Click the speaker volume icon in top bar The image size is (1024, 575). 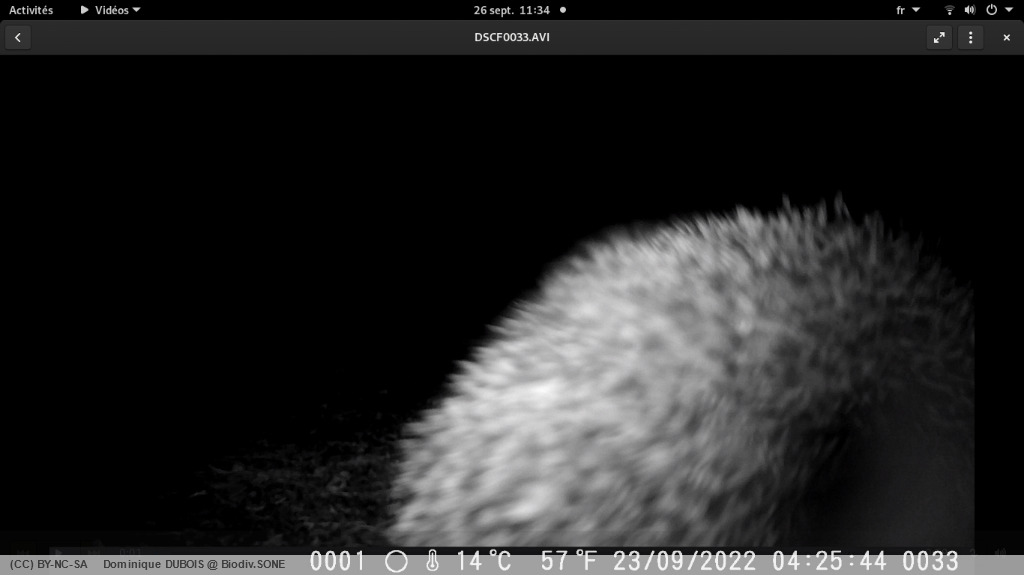[969, 10]
